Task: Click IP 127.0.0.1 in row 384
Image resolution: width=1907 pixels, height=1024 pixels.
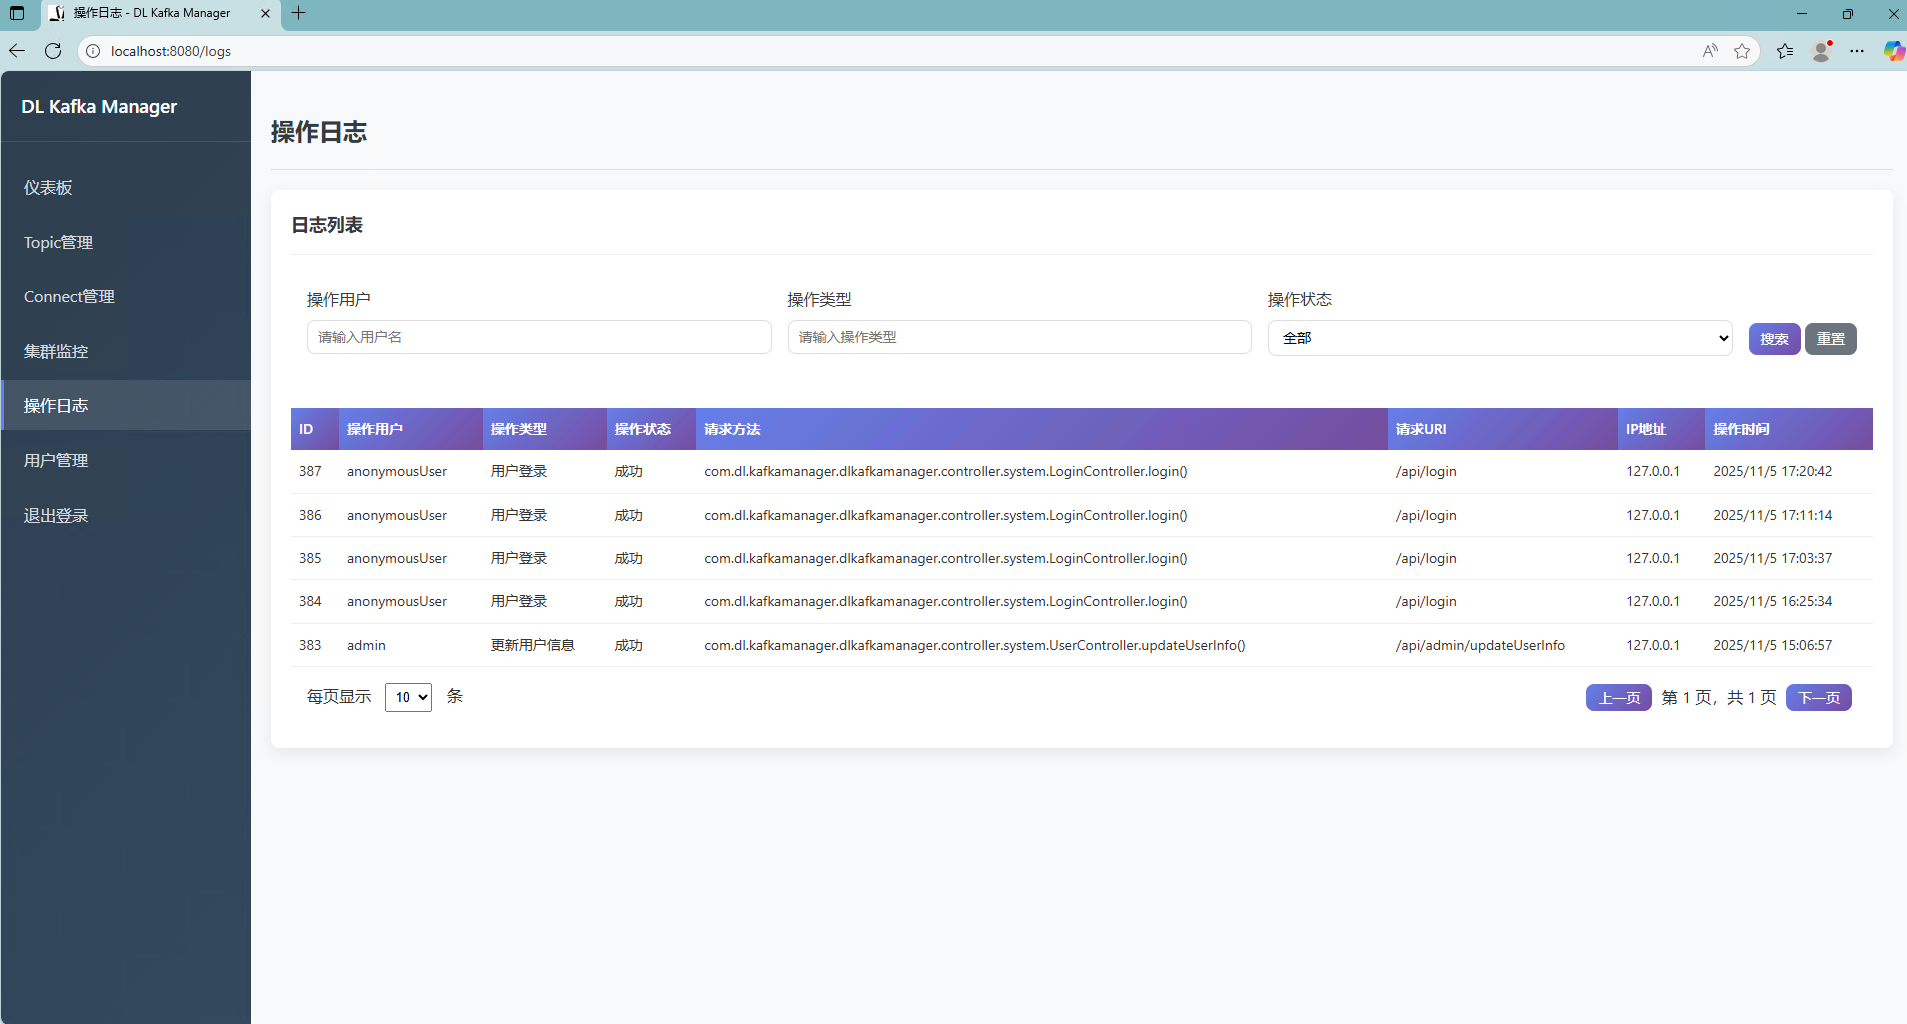Action: (1653, 601)
